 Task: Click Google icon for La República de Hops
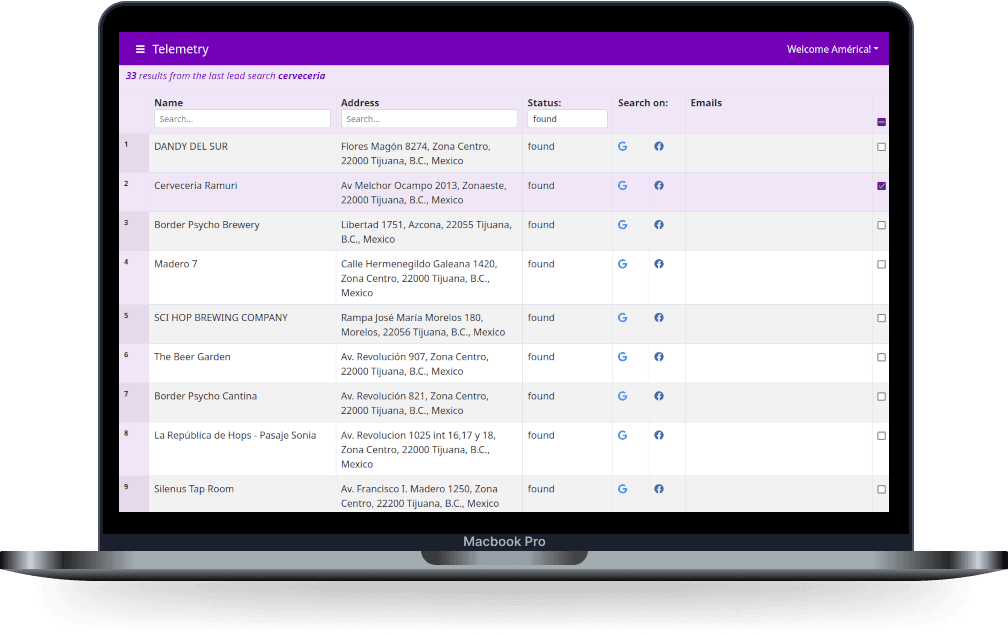(x=622, y=435)
